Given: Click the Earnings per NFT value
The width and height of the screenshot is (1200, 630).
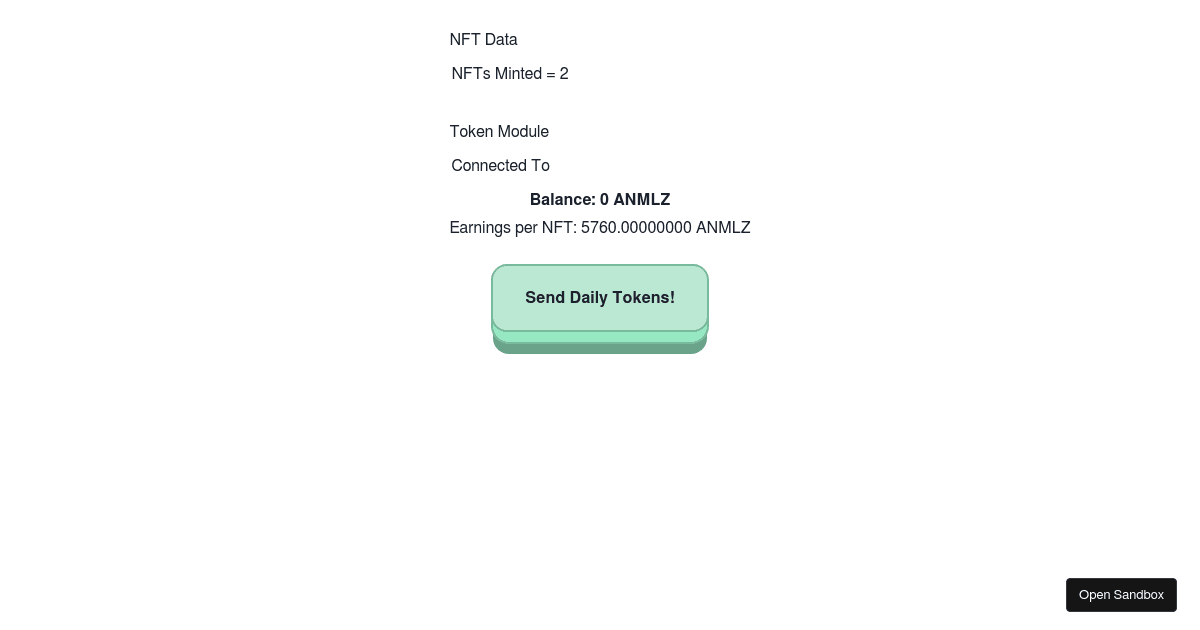Looking at the screenshot, I should pos(600,228).
